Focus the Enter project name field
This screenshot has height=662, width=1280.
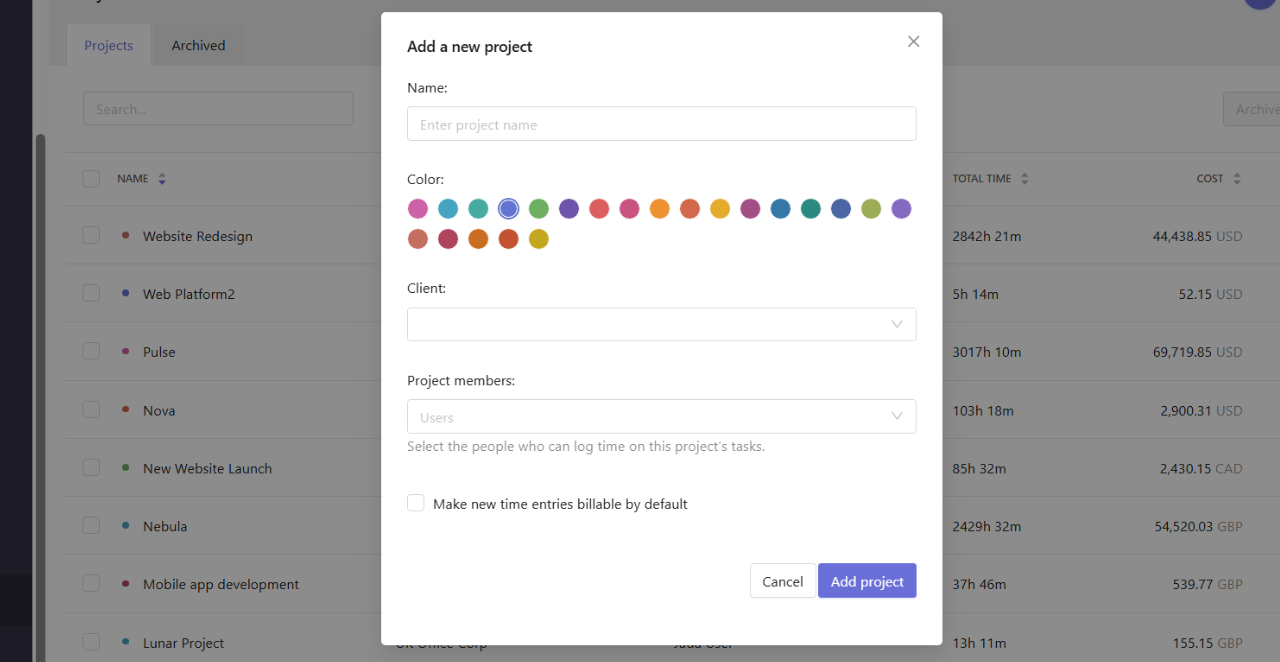click(661, 124)
